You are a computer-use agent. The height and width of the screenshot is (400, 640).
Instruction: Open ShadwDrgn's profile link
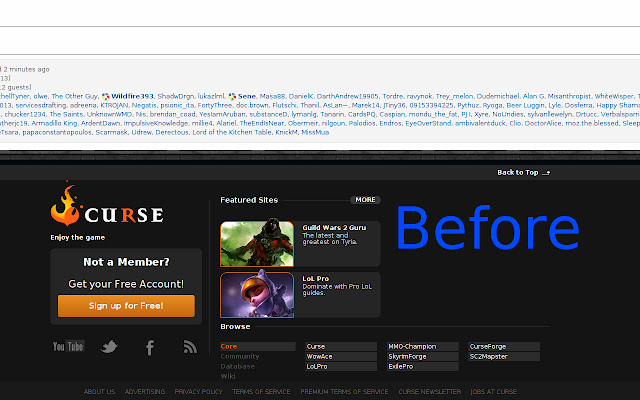176,96
